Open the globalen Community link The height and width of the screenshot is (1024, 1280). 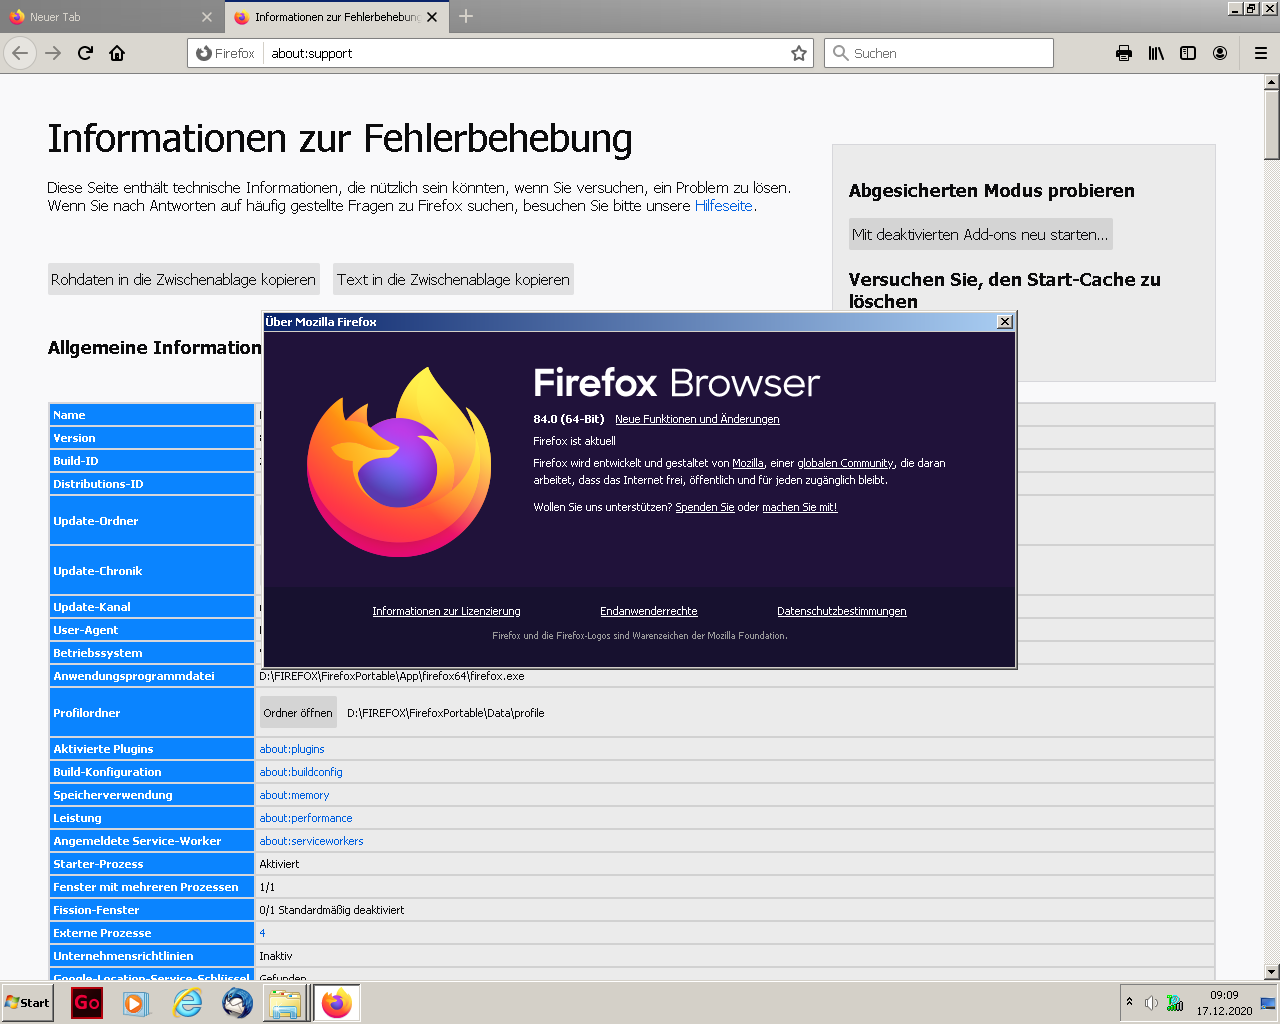845,463
